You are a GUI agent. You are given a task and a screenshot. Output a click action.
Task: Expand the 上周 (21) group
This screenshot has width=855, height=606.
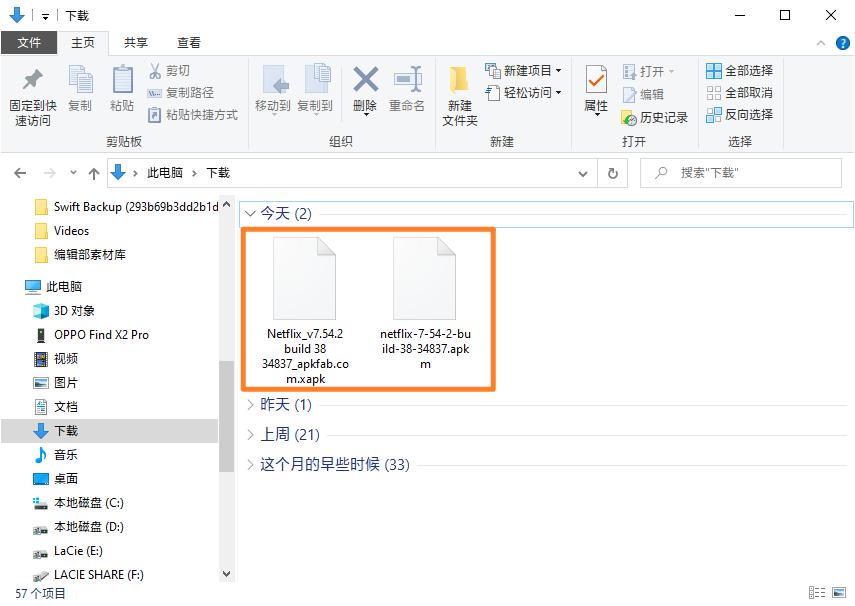pyautogui.click(x=250, y=434)
